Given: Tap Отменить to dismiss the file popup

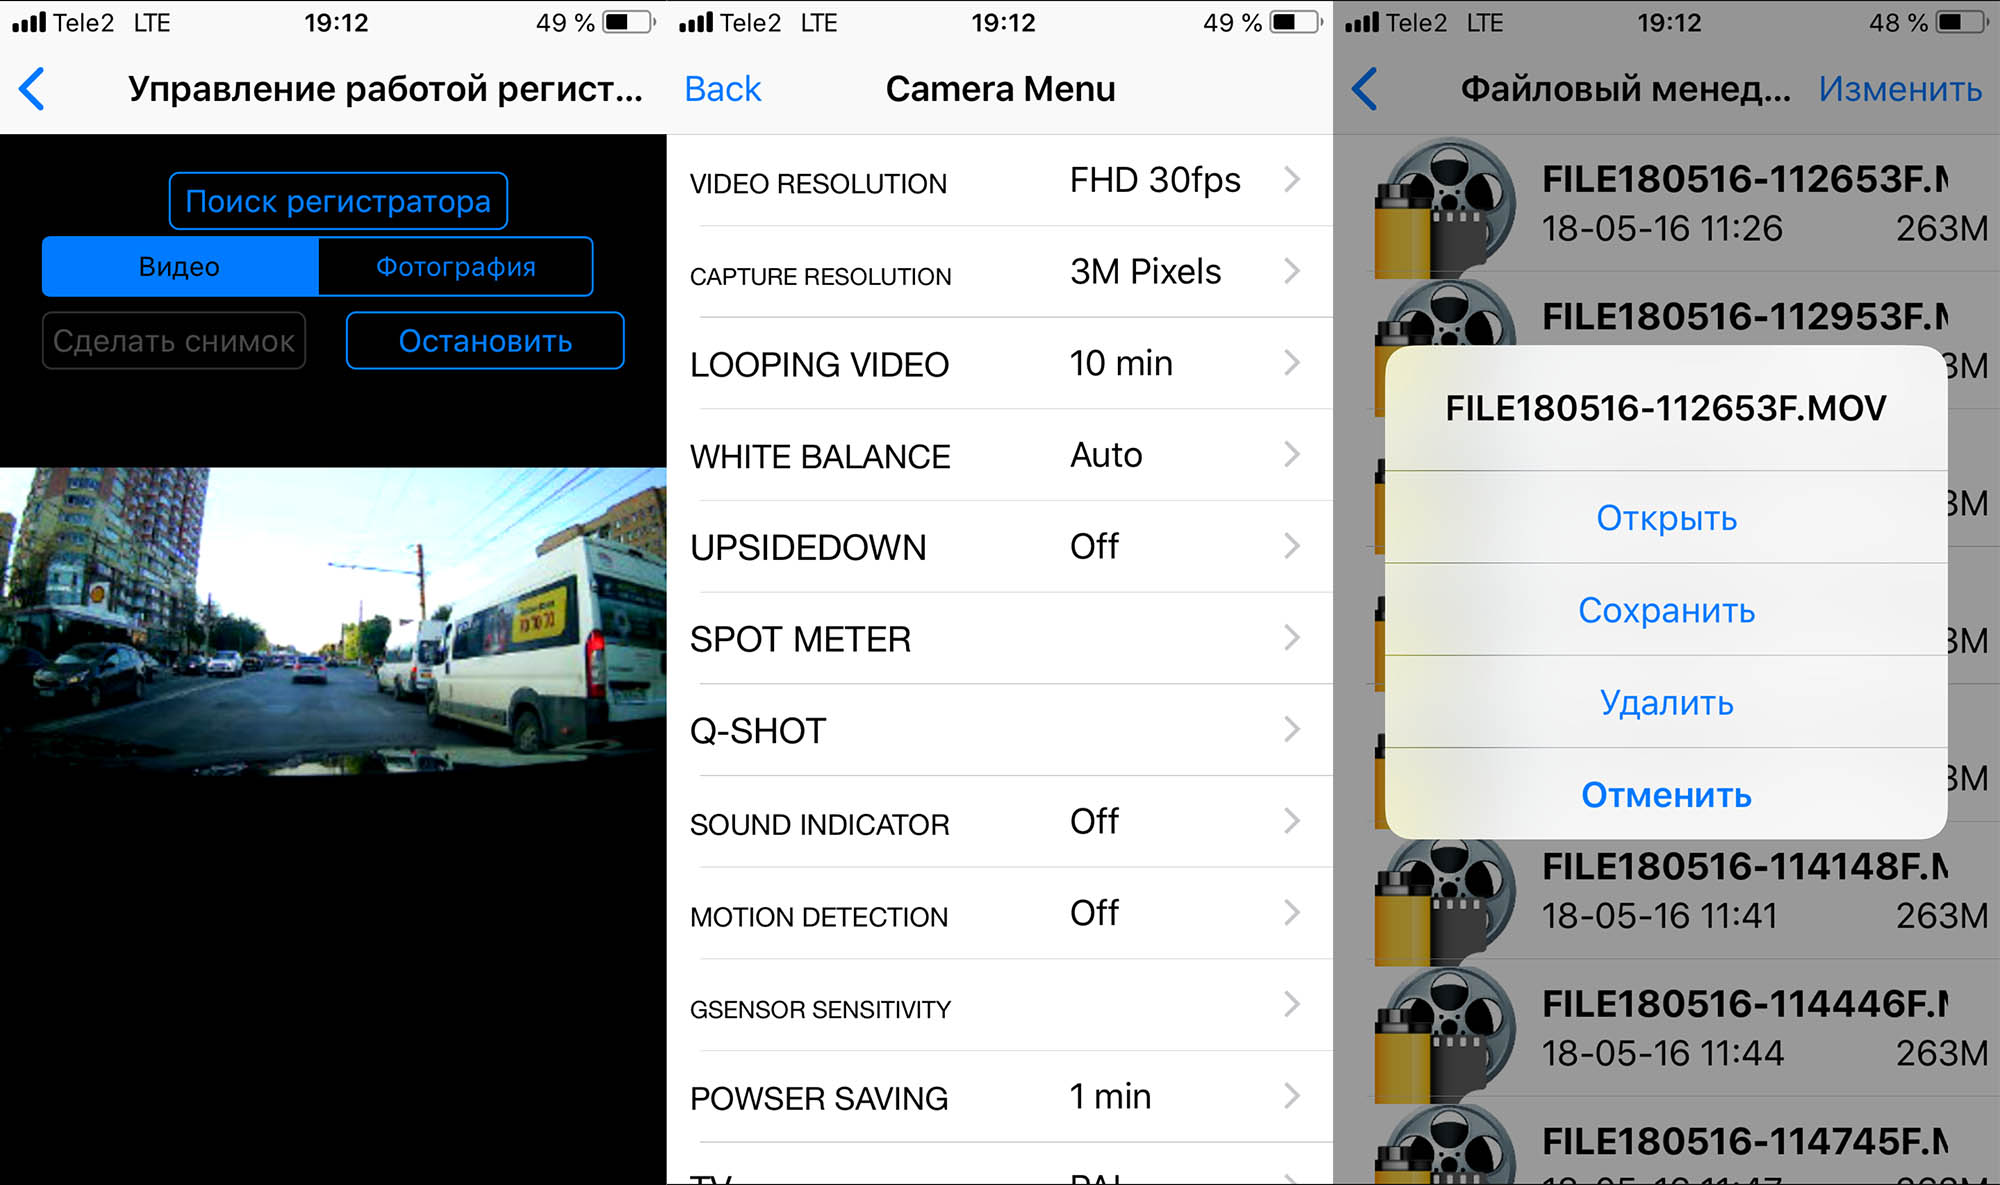Looking at the screenshot, I should 1666,794.
